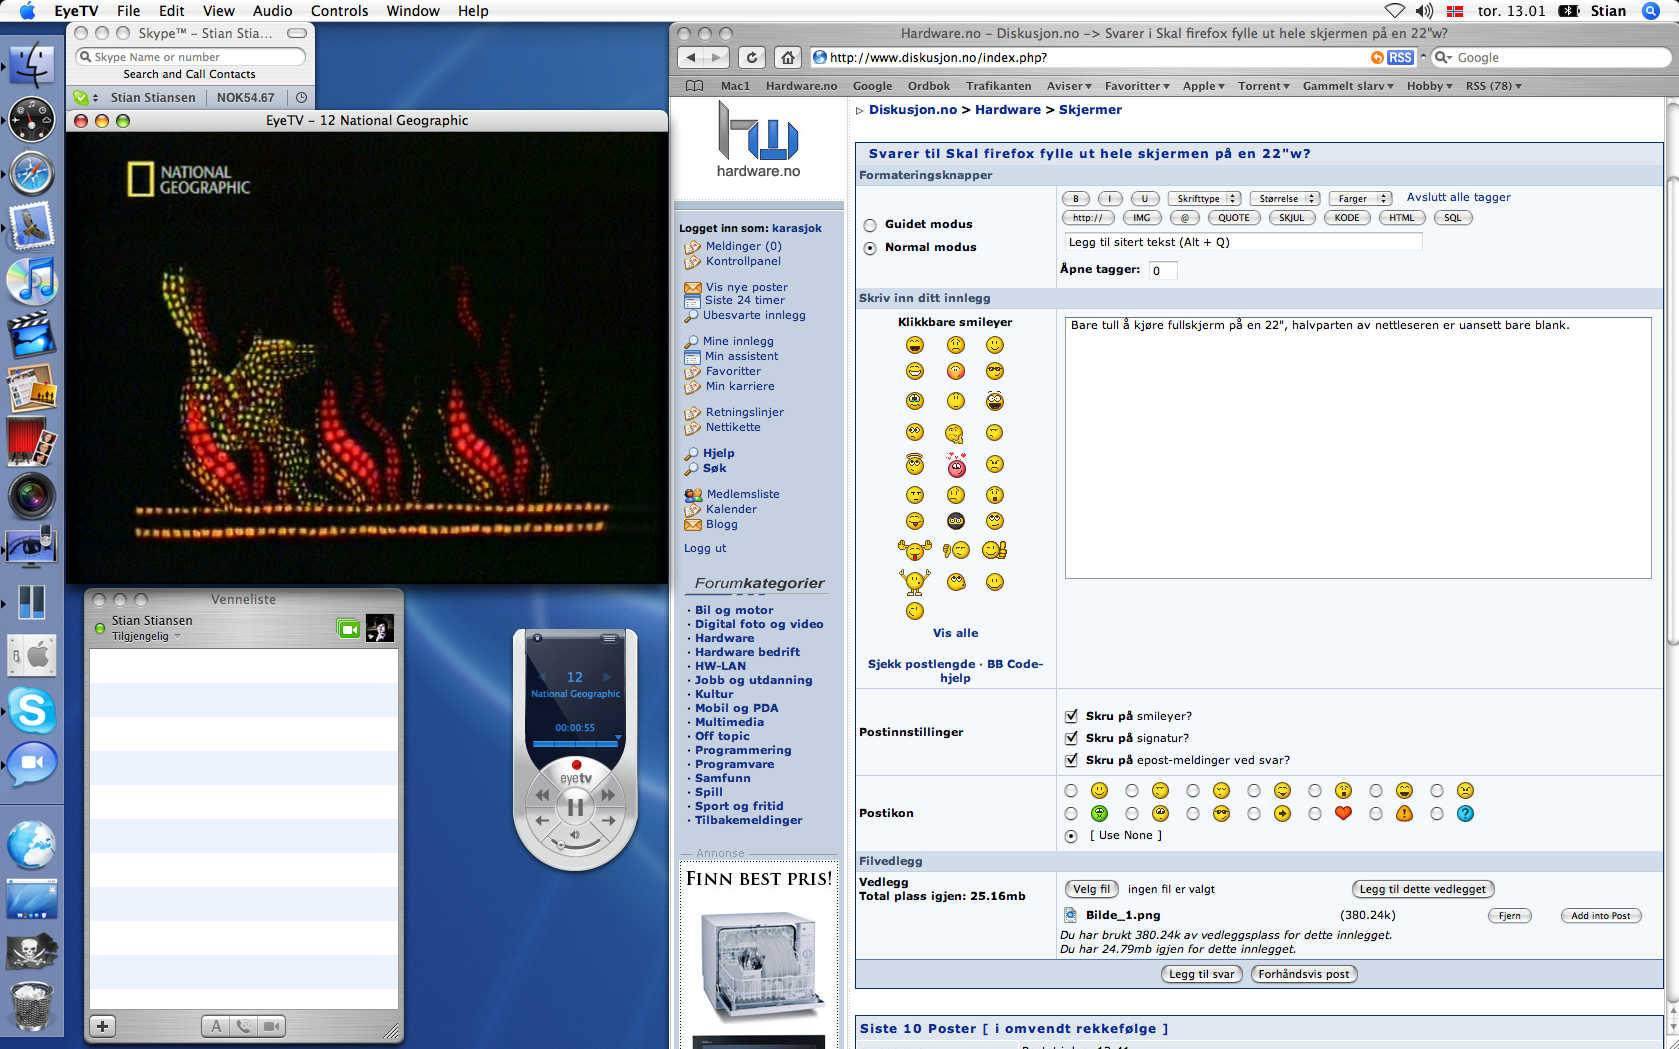Expand the Torrent bookmarks folder
This screenshot has width=1679, height=1049.
1264,86
